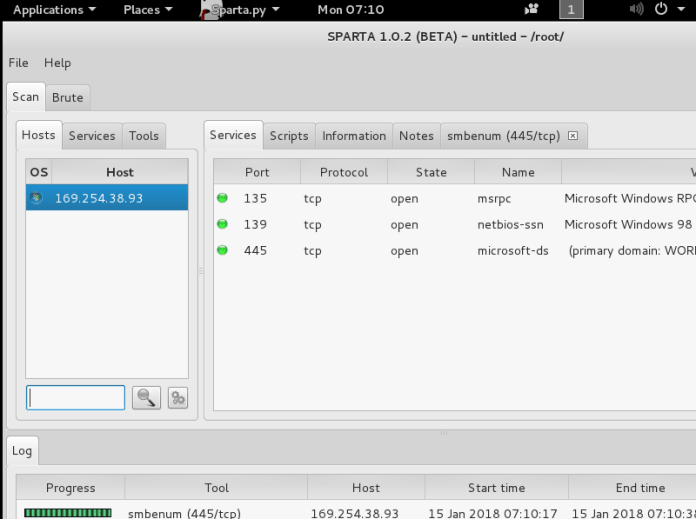Click the green open indicator for port 445
Image resolution: width=696 pixels, height=519 pixels.
(x=222, y=251)
